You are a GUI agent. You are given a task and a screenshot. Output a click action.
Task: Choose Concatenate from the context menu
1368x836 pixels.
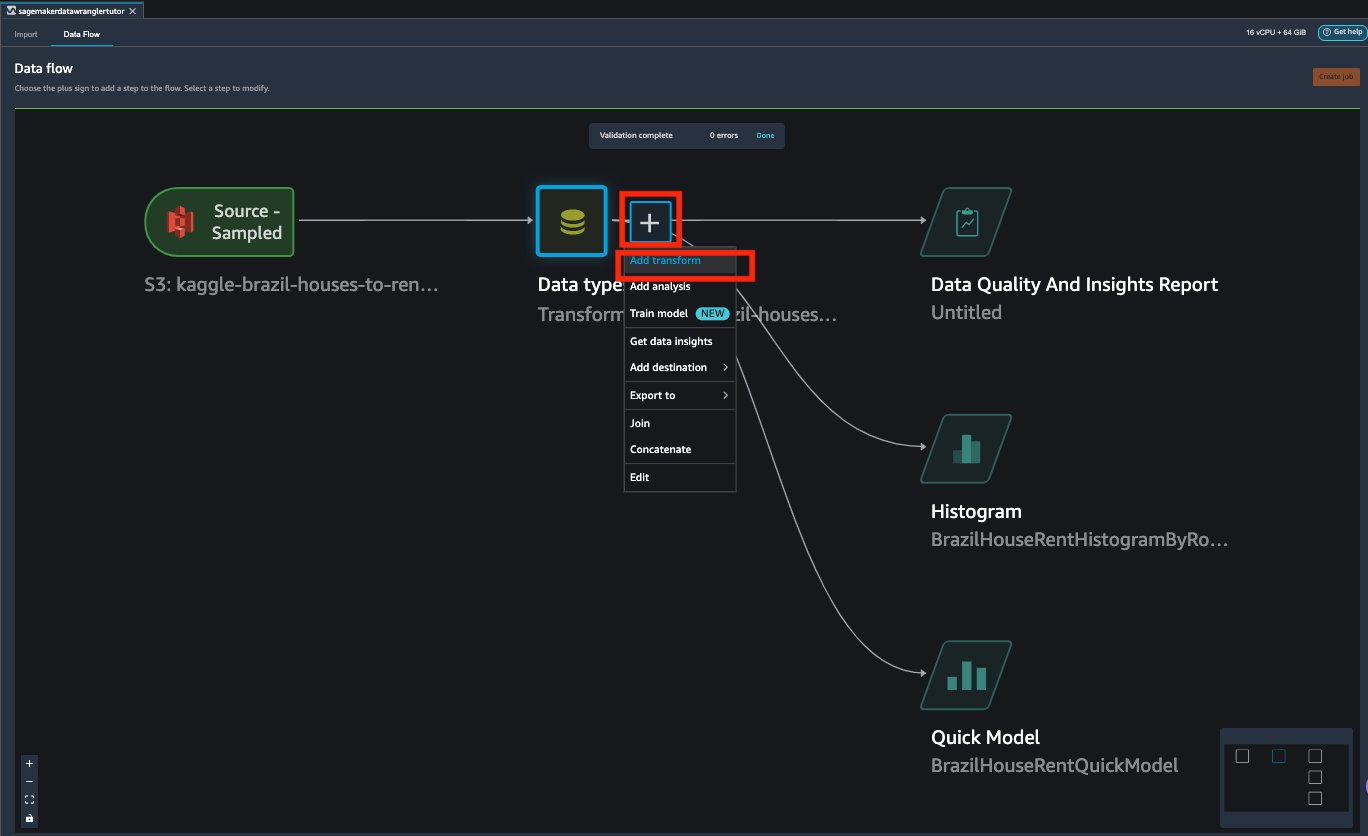click(x=680, y=449)
